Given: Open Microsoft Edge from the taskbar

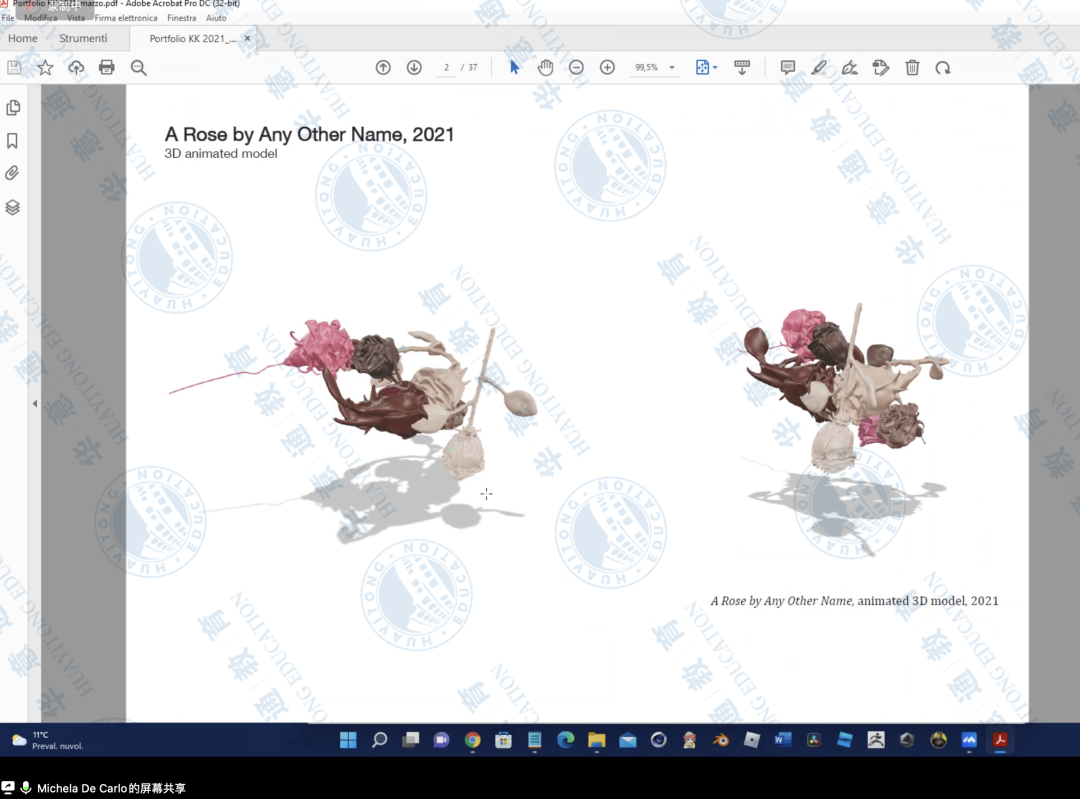Looking at the screenshot, I should click(565, 740).
